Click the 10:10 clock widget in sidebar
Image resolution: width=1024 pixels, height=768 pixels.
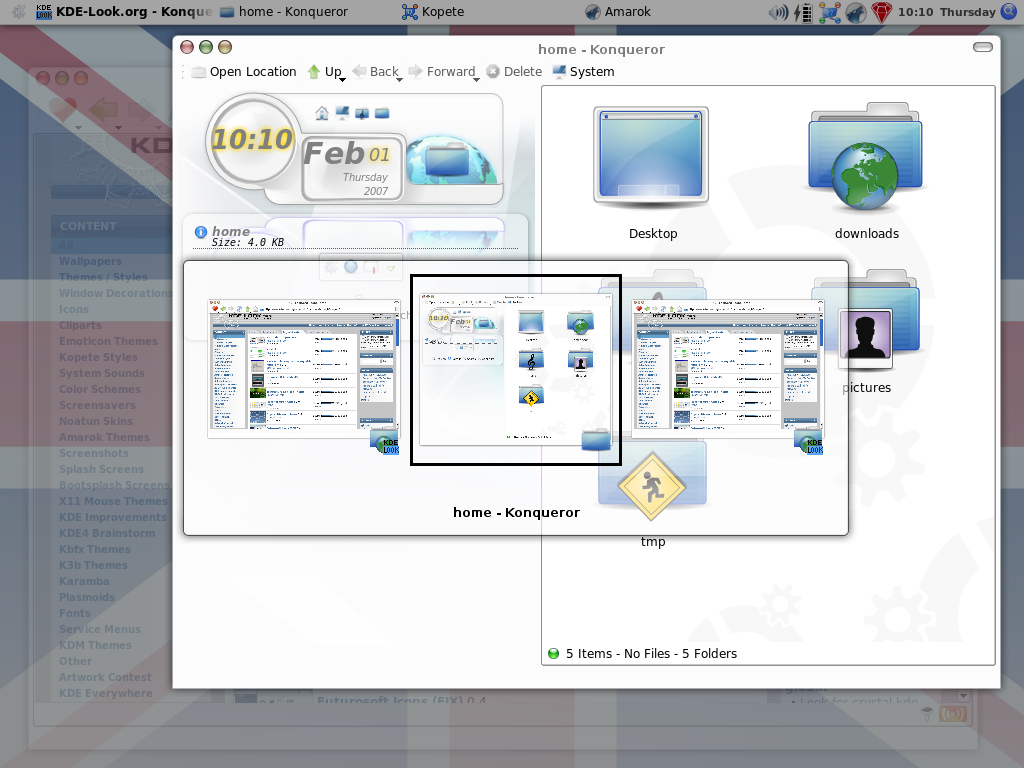tap(253, 139)
